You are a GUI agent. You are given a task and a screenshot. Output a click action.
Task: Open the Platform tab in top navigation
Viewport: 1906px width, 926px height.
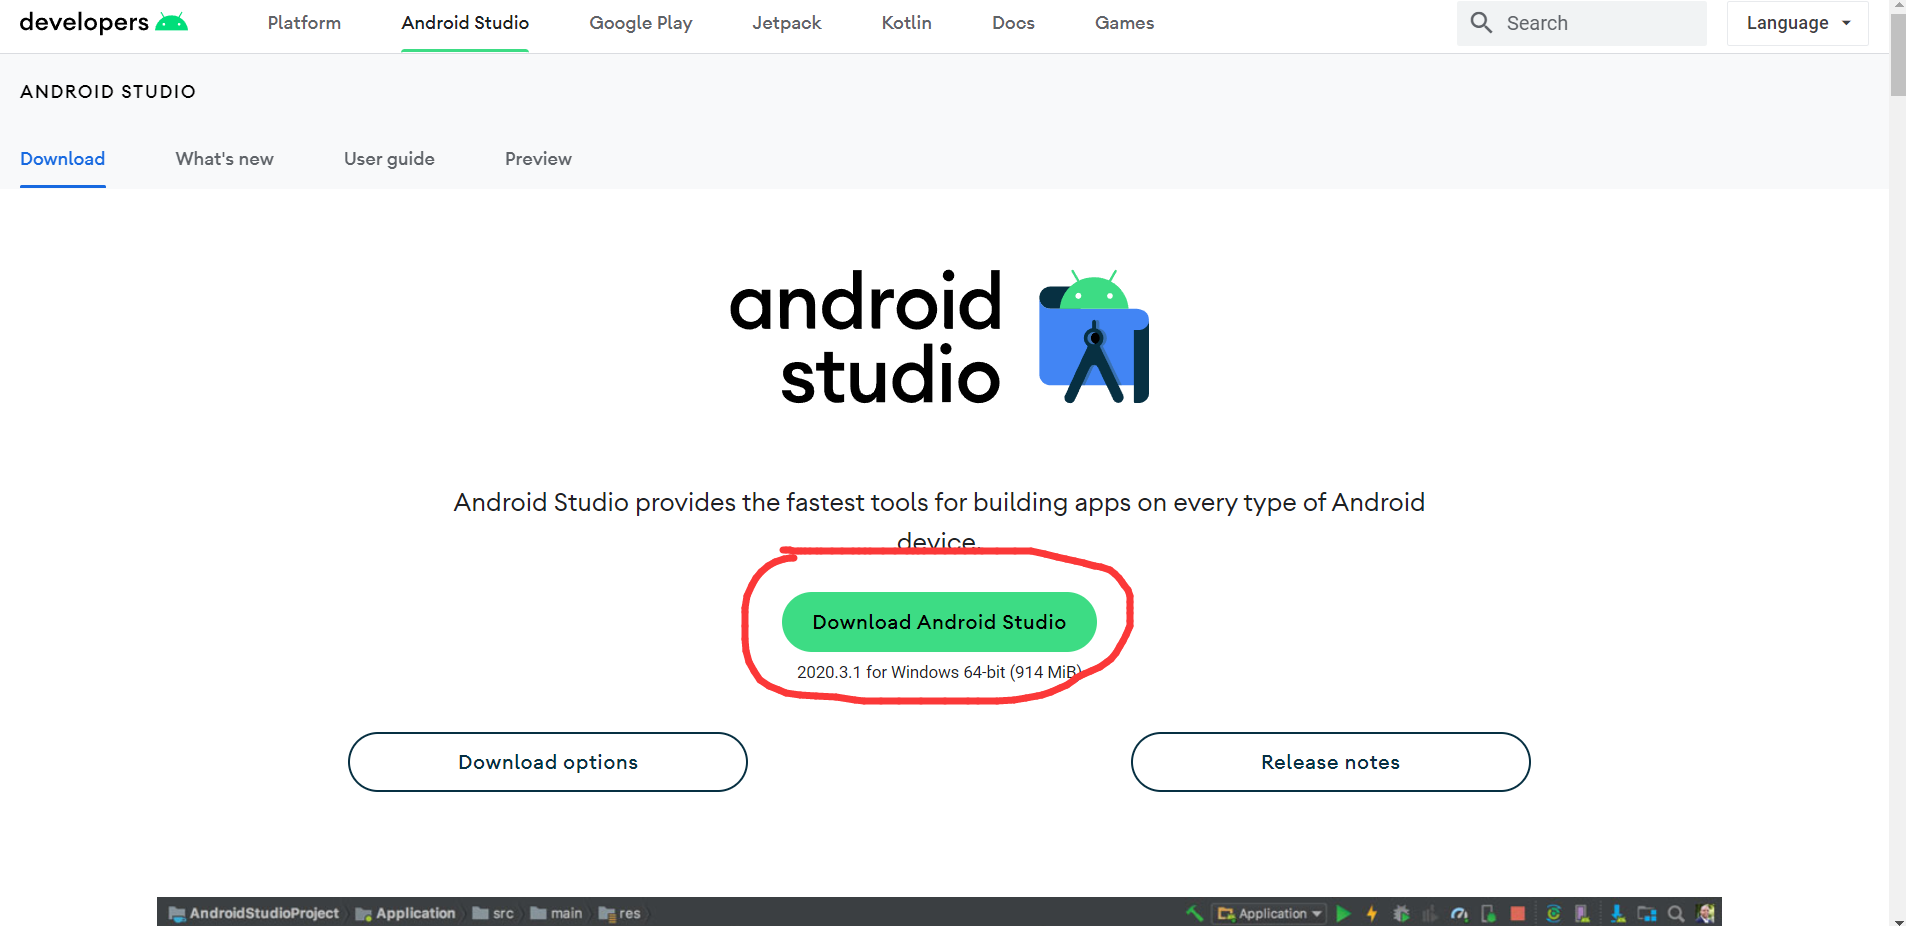(304, 23)
